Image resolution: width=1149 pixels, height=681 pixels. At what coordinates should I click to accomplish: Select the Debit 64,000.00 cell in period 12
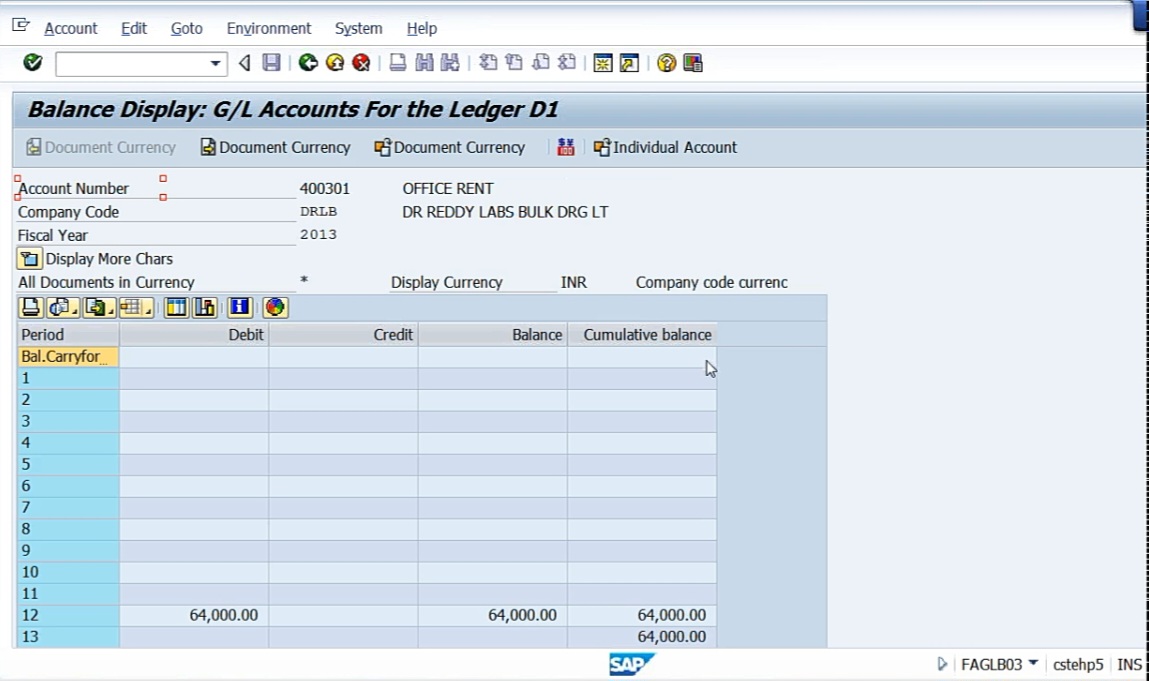tap(194, 615)
